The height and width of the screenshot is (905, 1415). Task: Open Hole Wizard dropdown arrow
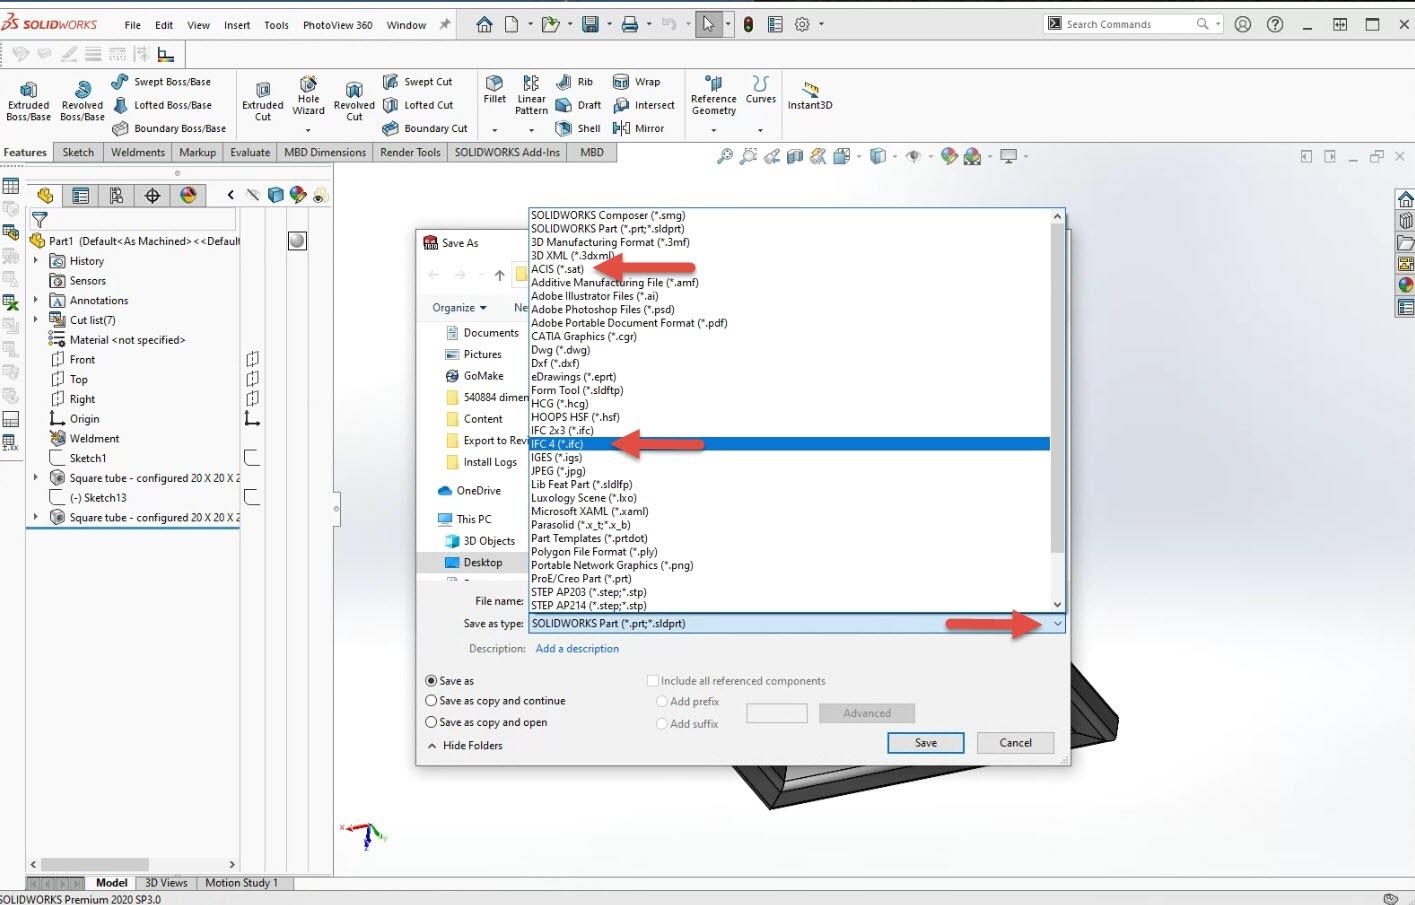point(308,130)
